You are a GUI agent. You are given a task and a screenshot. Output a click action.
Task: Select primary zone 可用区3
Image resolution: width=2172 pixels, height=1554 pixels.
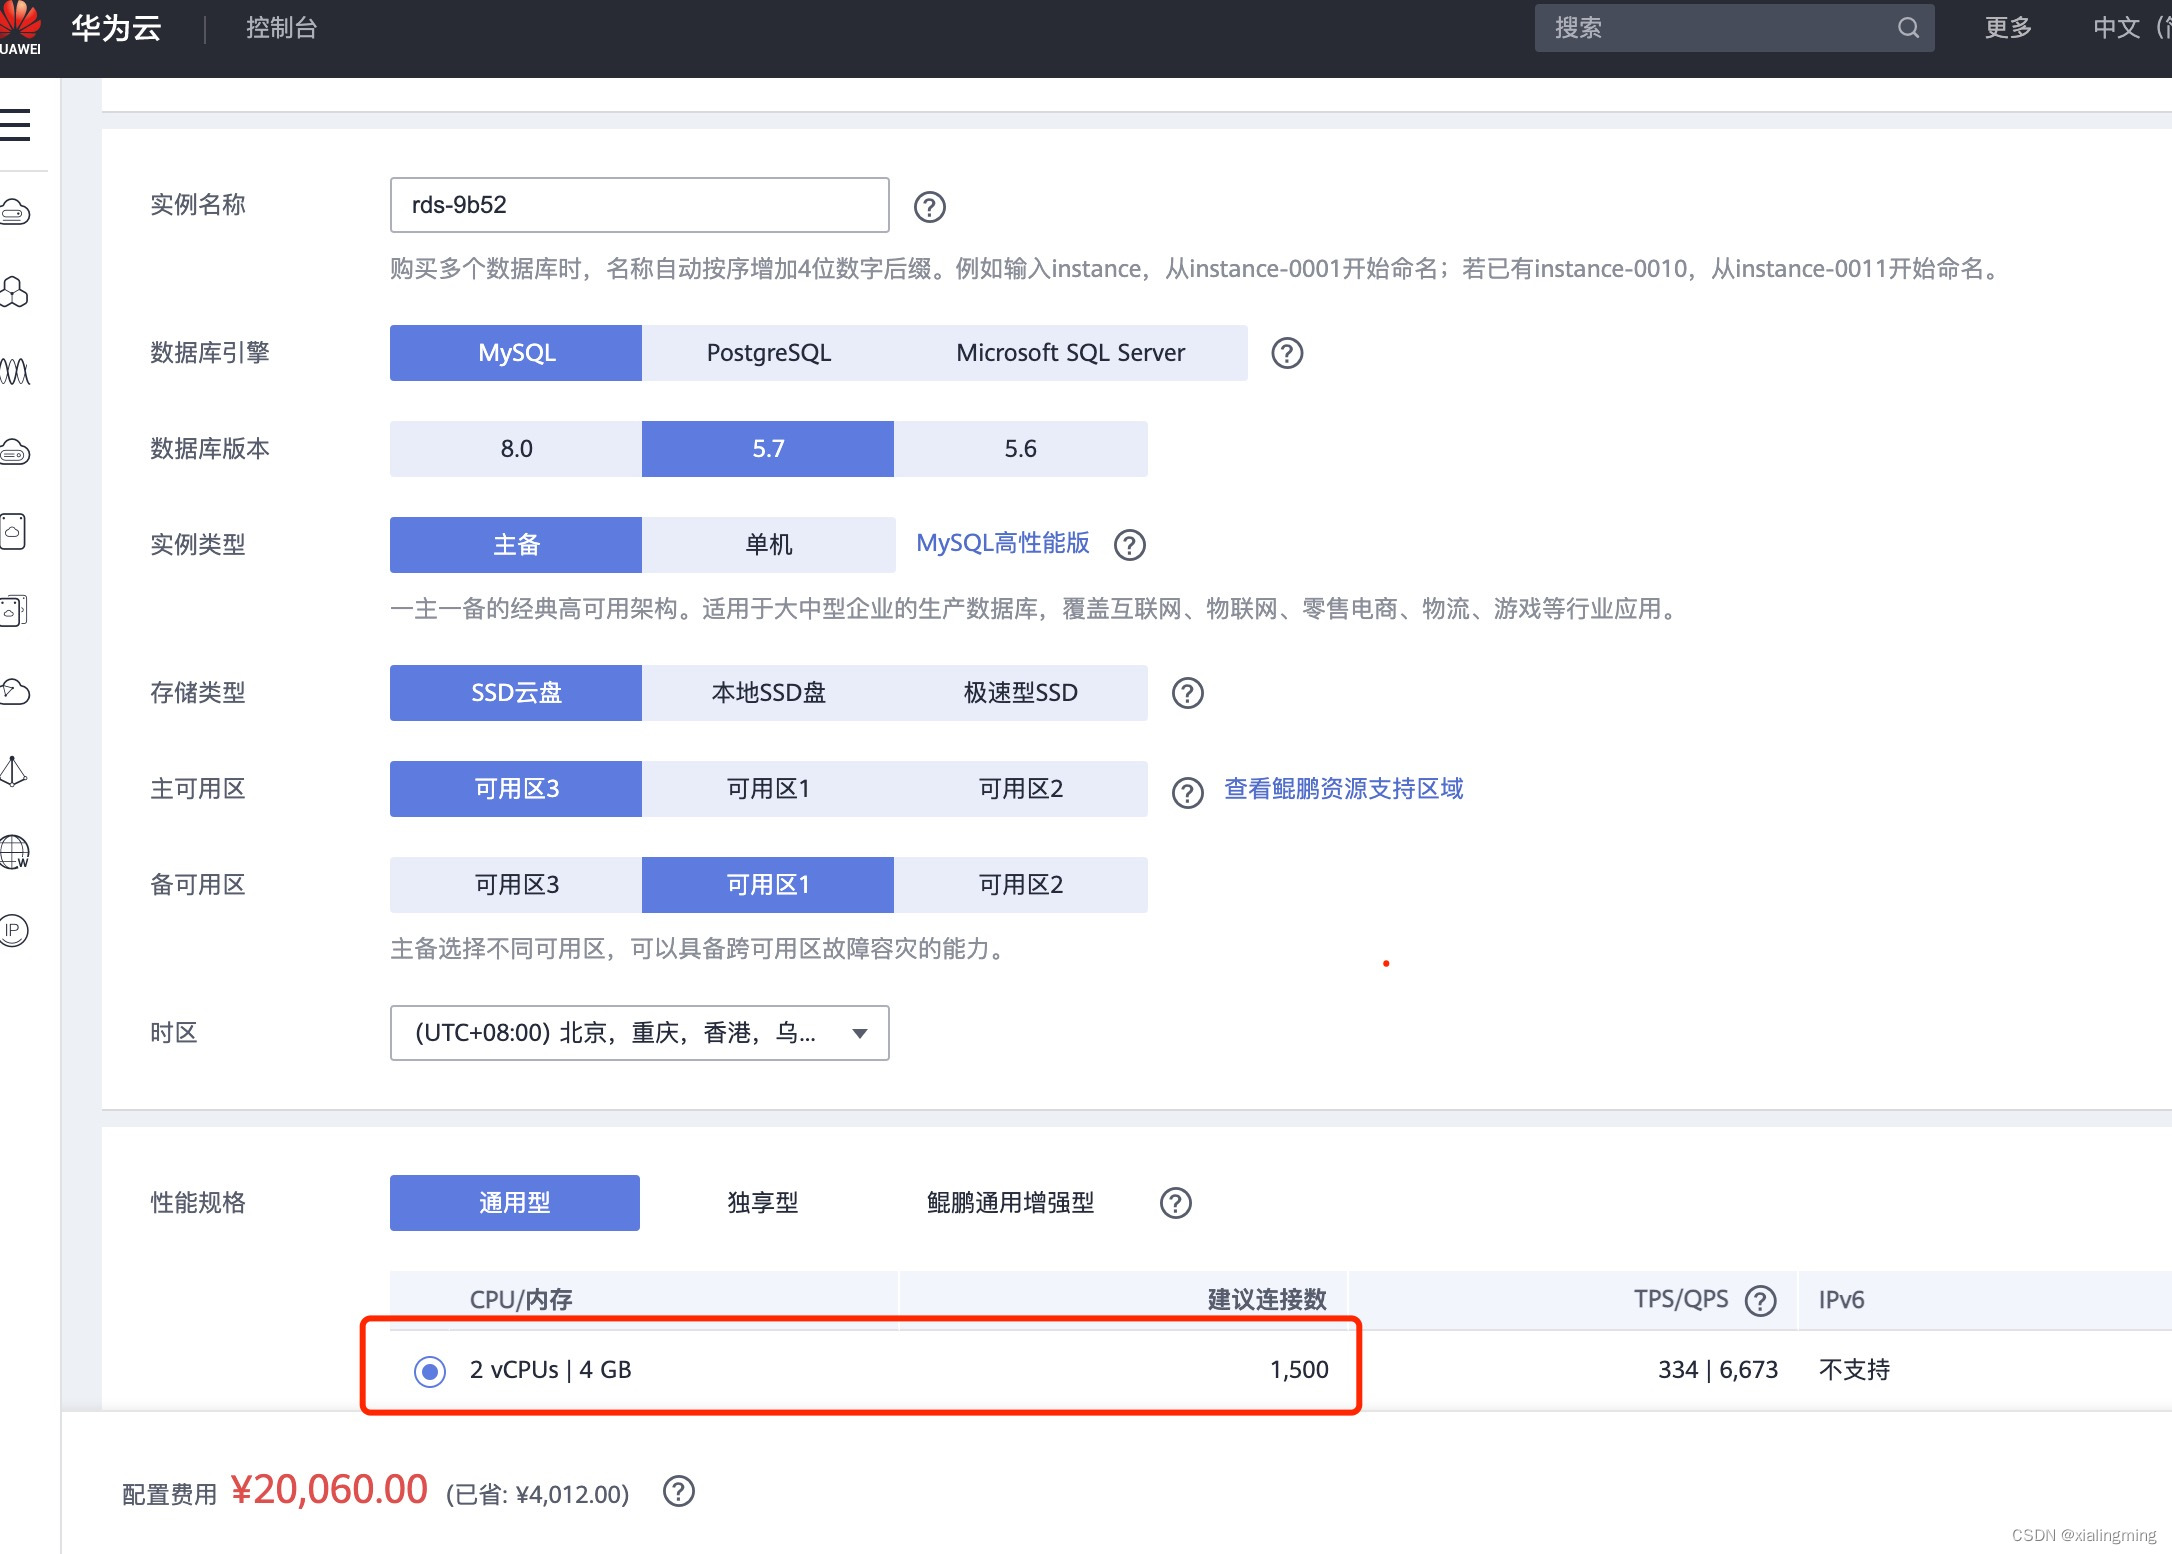[516, 789]
